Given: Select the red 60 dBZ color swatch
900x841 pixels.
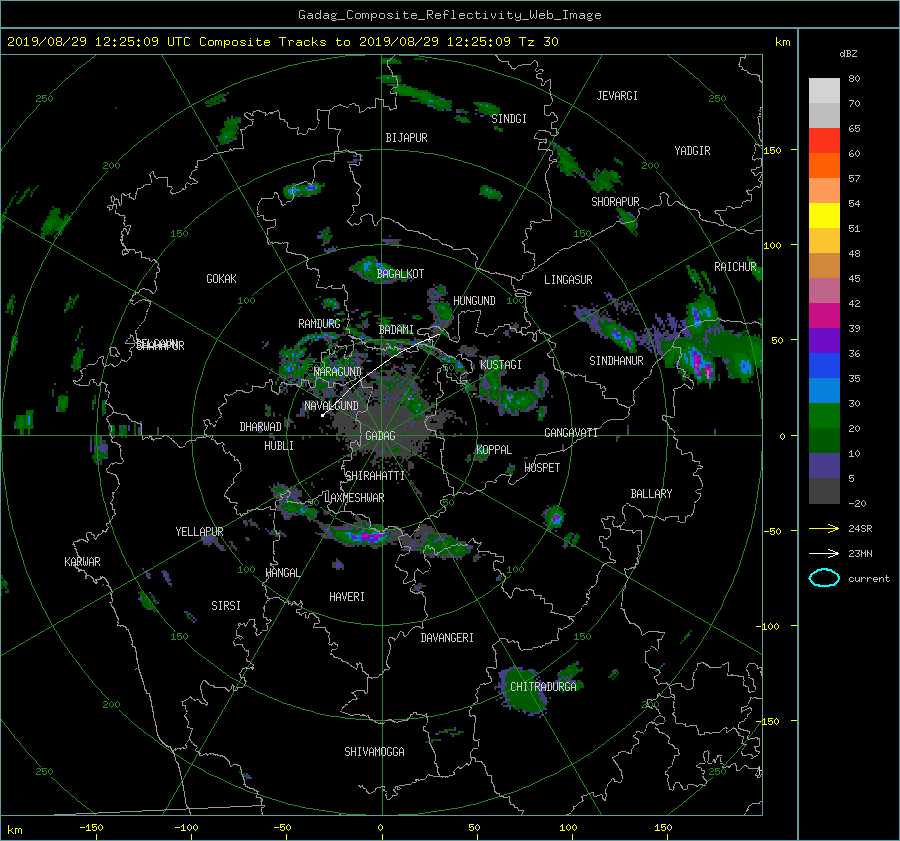Looking at the screenshot, I should pos(824,141).
